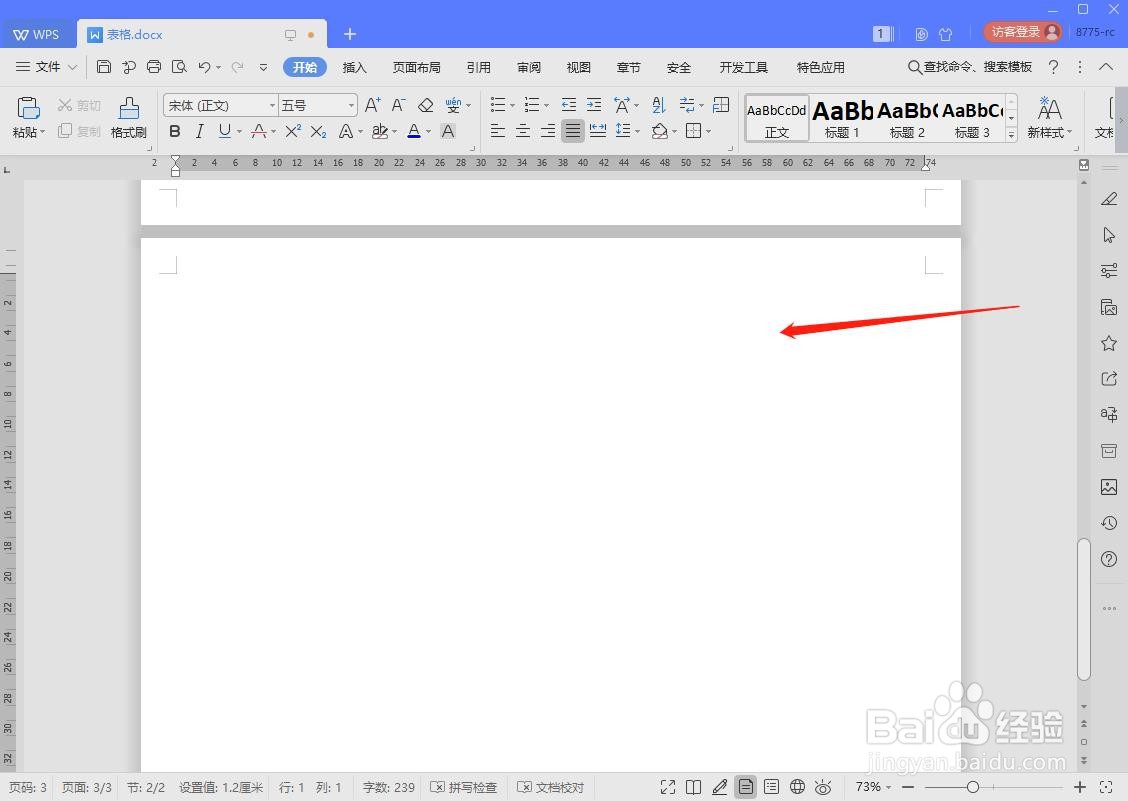The height and width of the screenshot is (801, 1128).
Task: Click 访客登录 login button
Action: pyautogui.click(x=1023, y=32)
